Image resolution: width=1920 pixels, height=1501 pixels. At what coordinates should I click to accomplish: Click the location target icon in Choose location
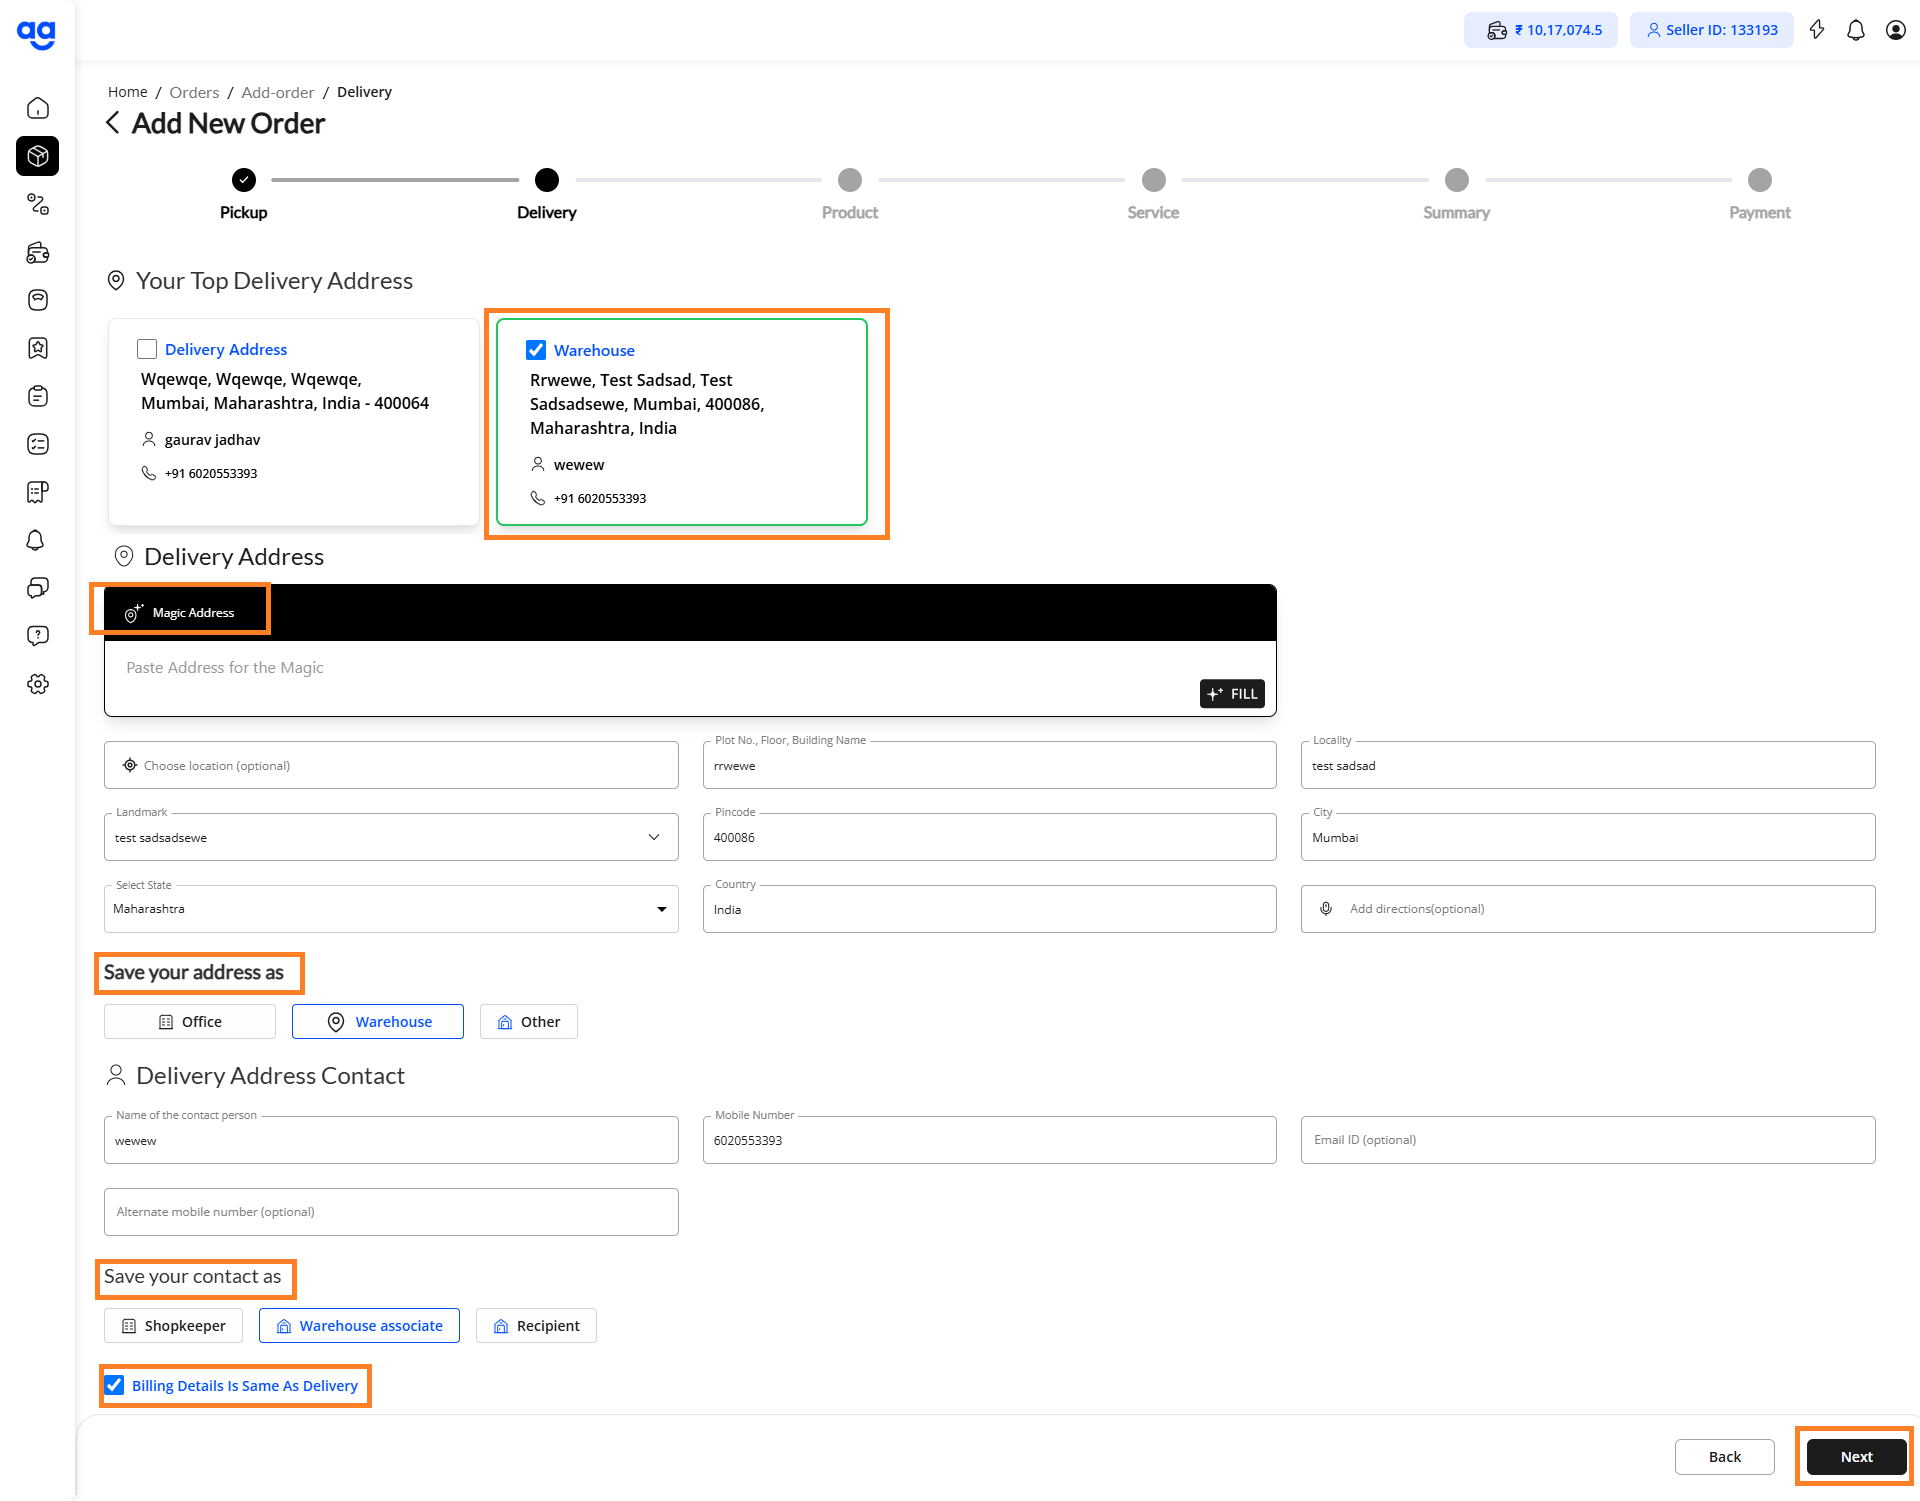point(130,766)
